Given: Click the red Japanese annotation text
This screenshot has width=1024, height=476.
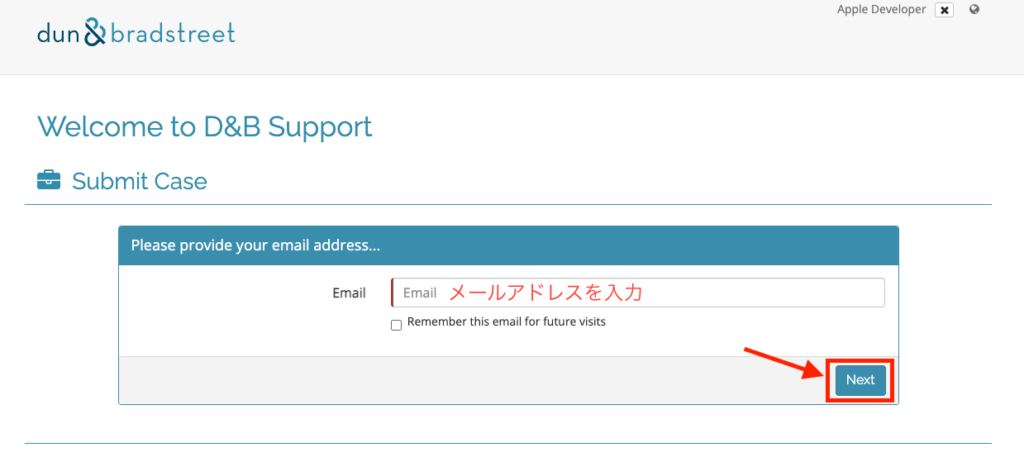Looking at the screenshot, I should pyautogui.click(x=544, y=293).
